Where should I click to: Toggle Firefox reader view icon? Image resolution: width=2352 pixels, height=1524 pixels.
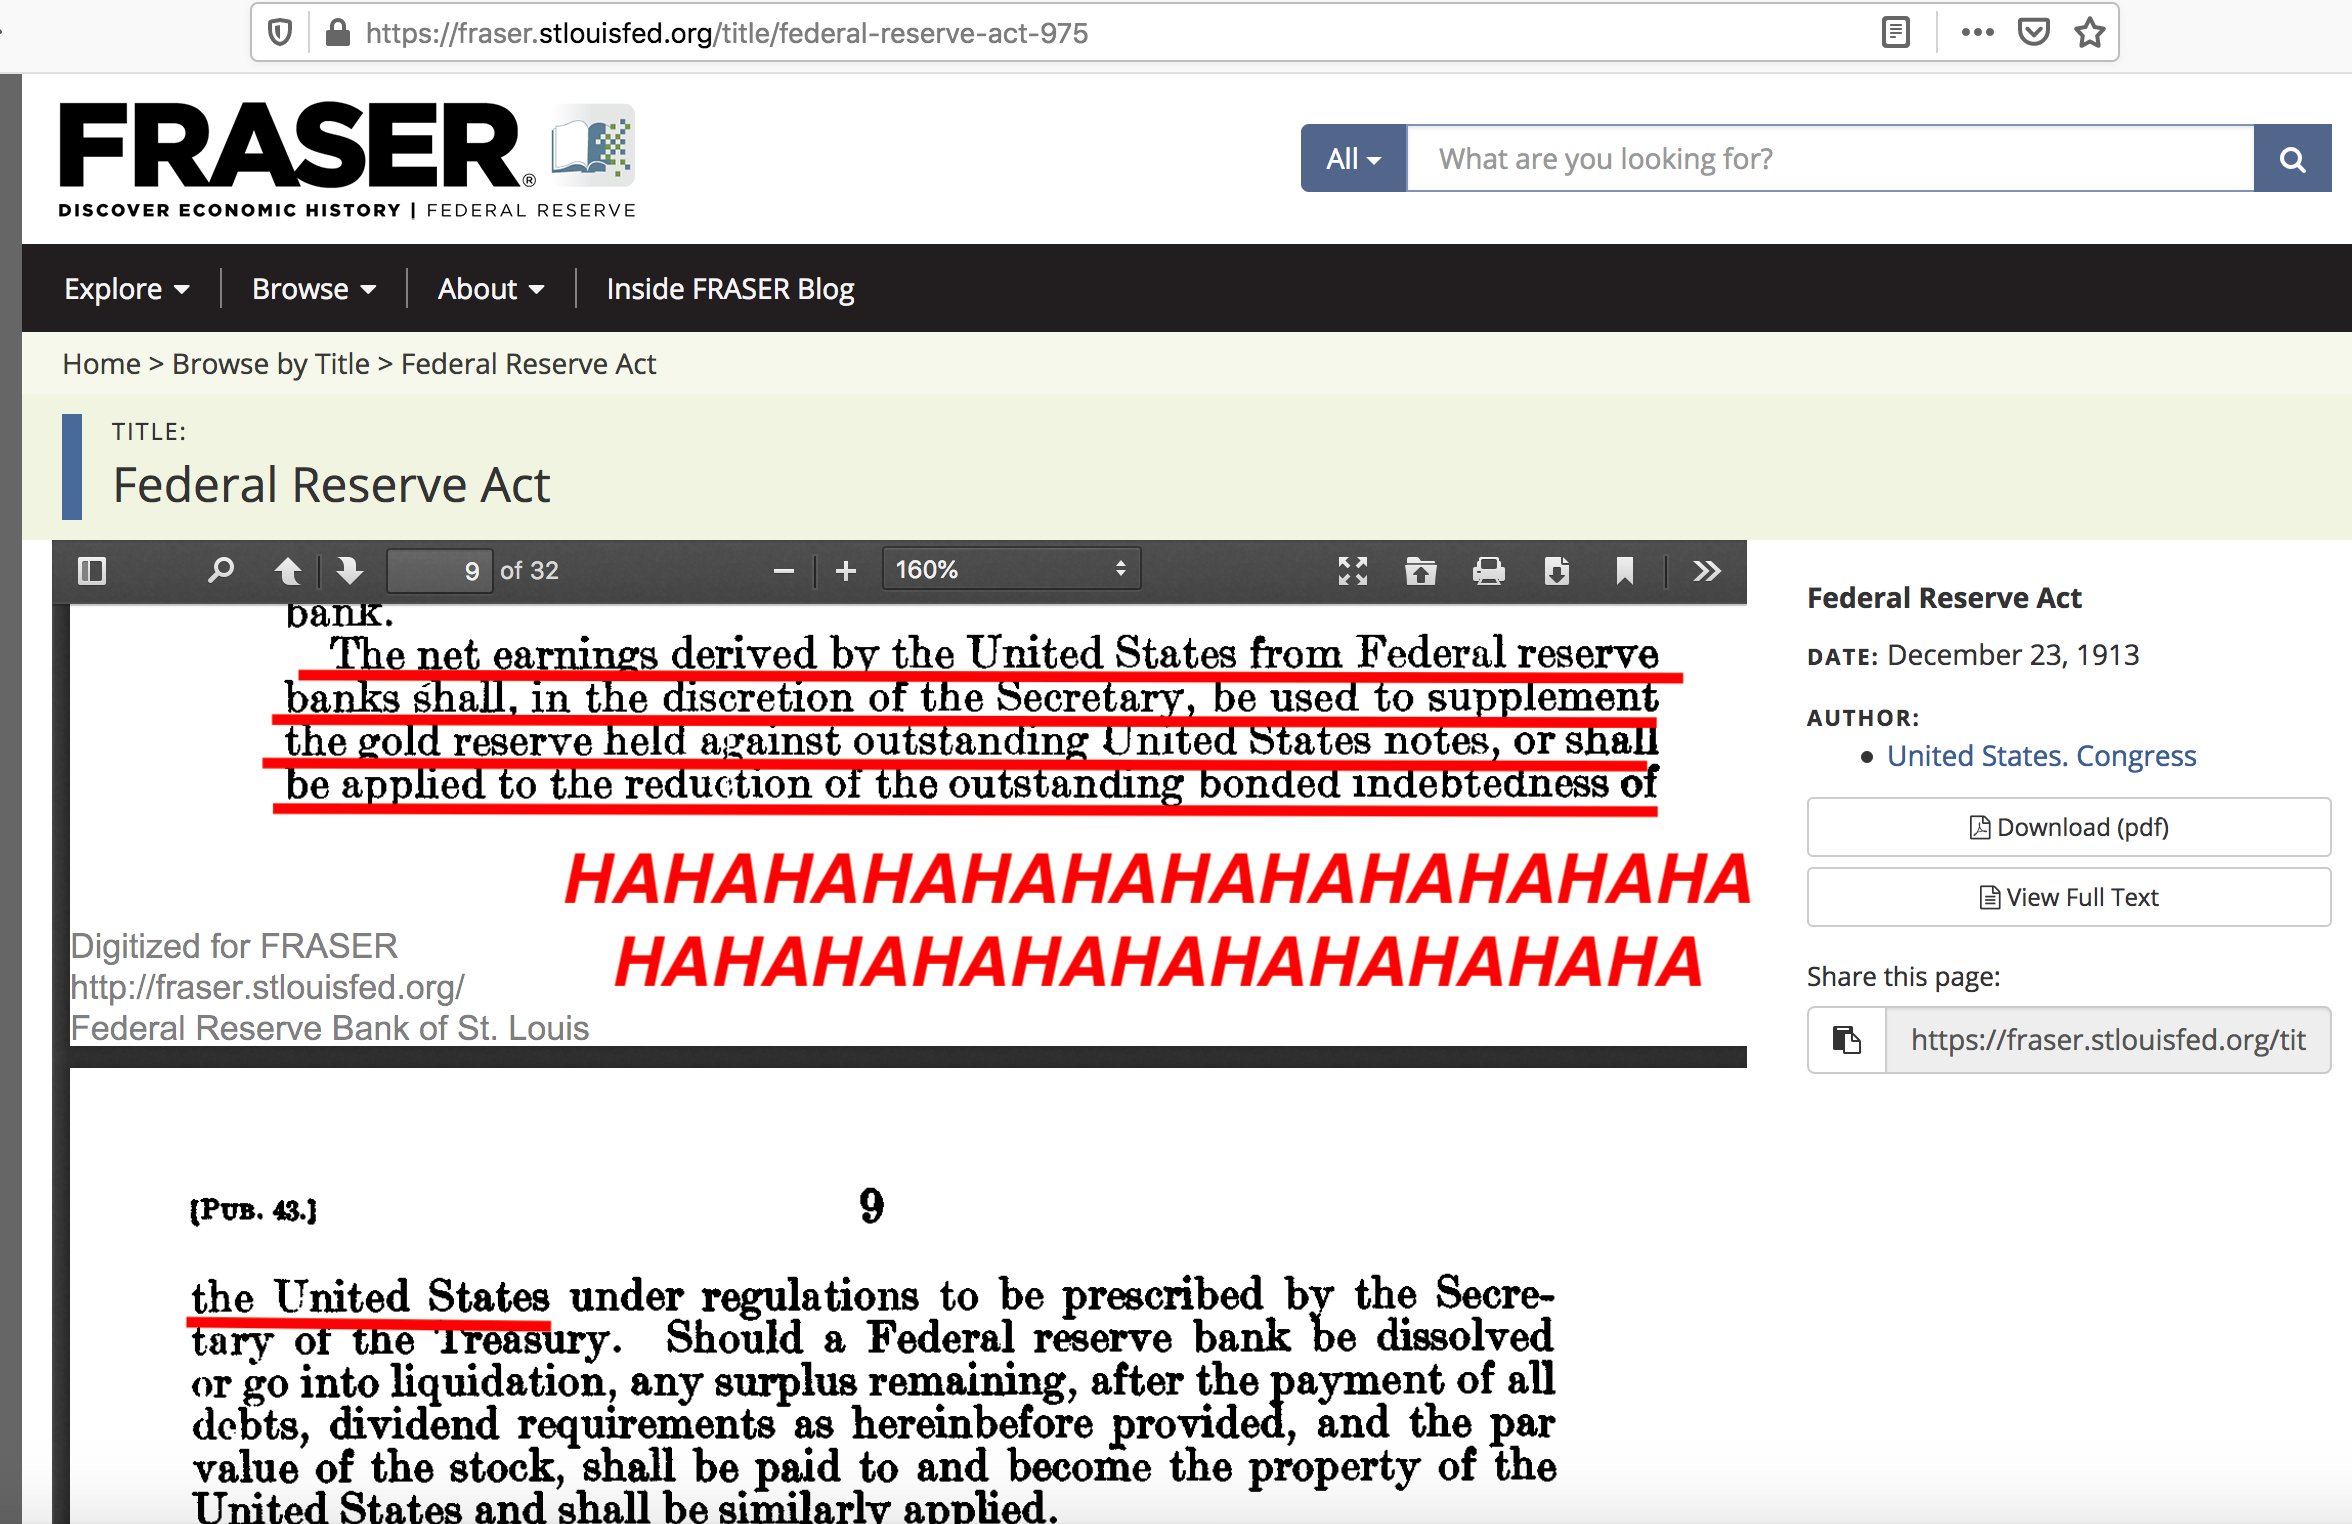point(1895,33)
